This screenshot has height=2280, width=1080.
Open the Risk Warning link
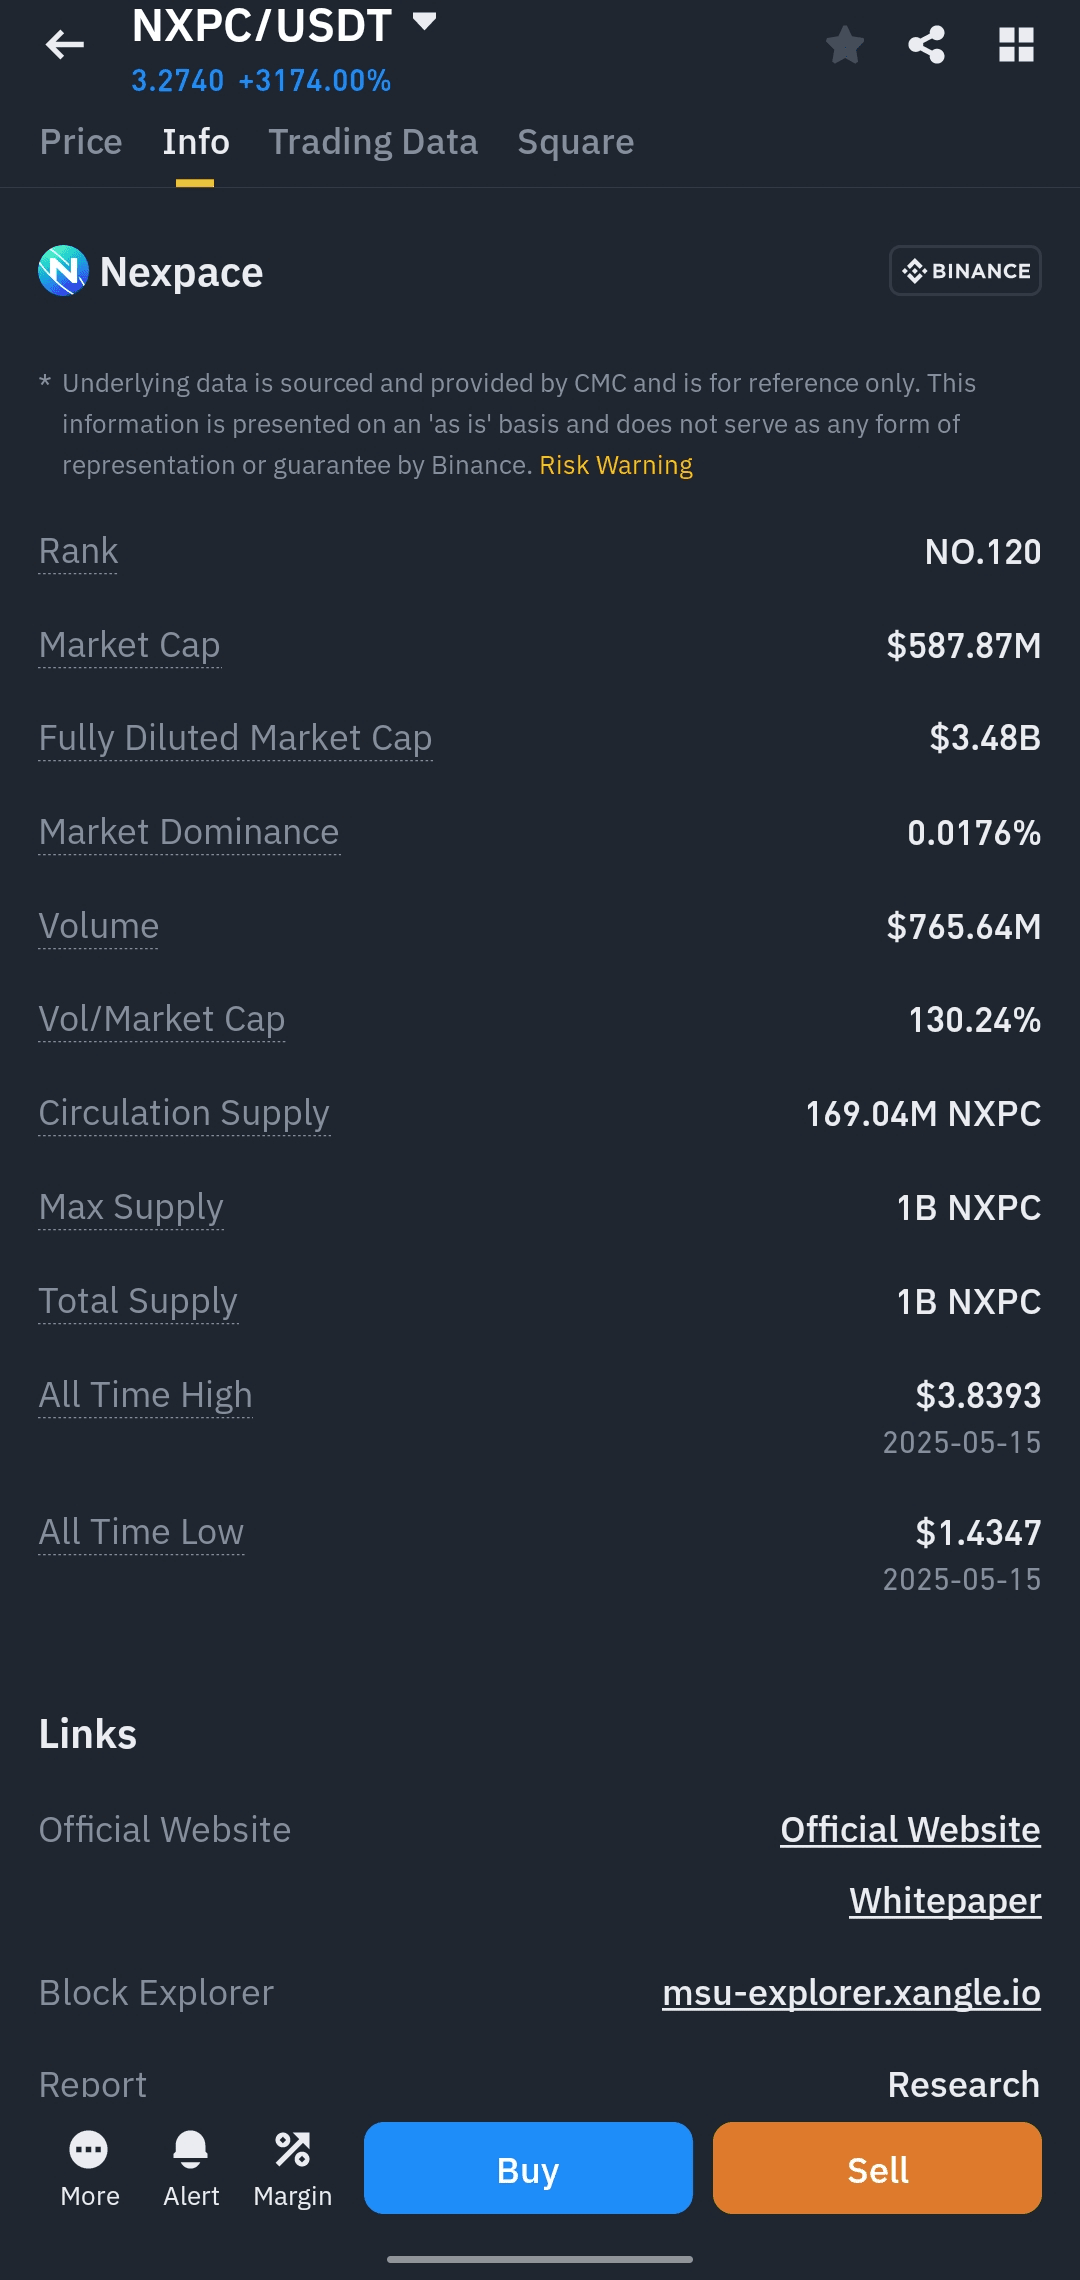pos(616,465)
